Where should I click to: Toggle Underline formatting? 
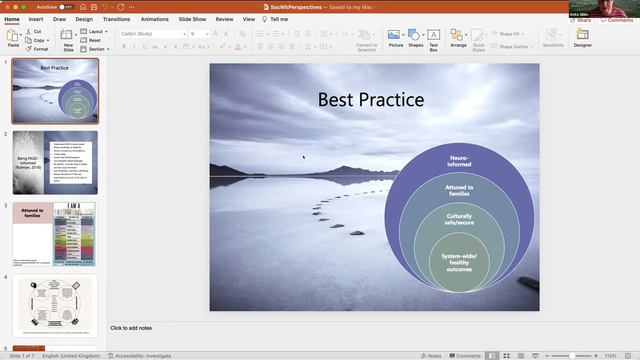tap(144, 47)
